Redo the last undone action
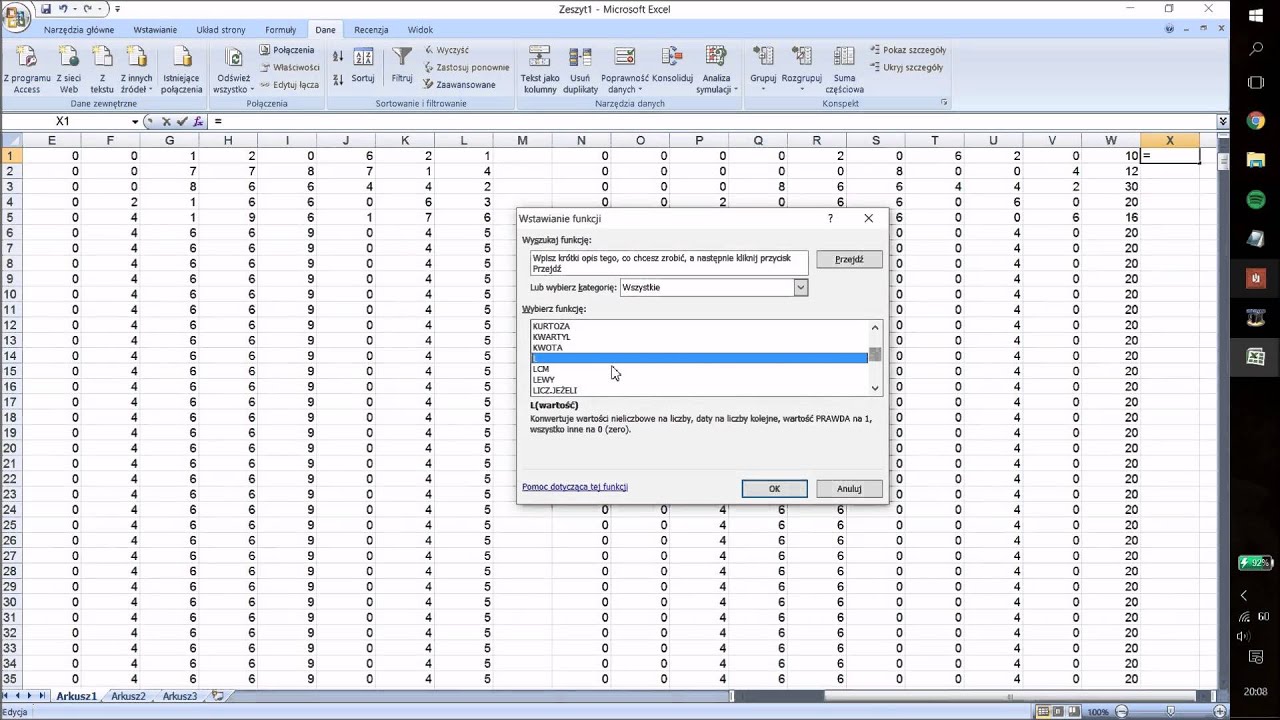This screenshot has height=720, width=1280. point(87,9)
